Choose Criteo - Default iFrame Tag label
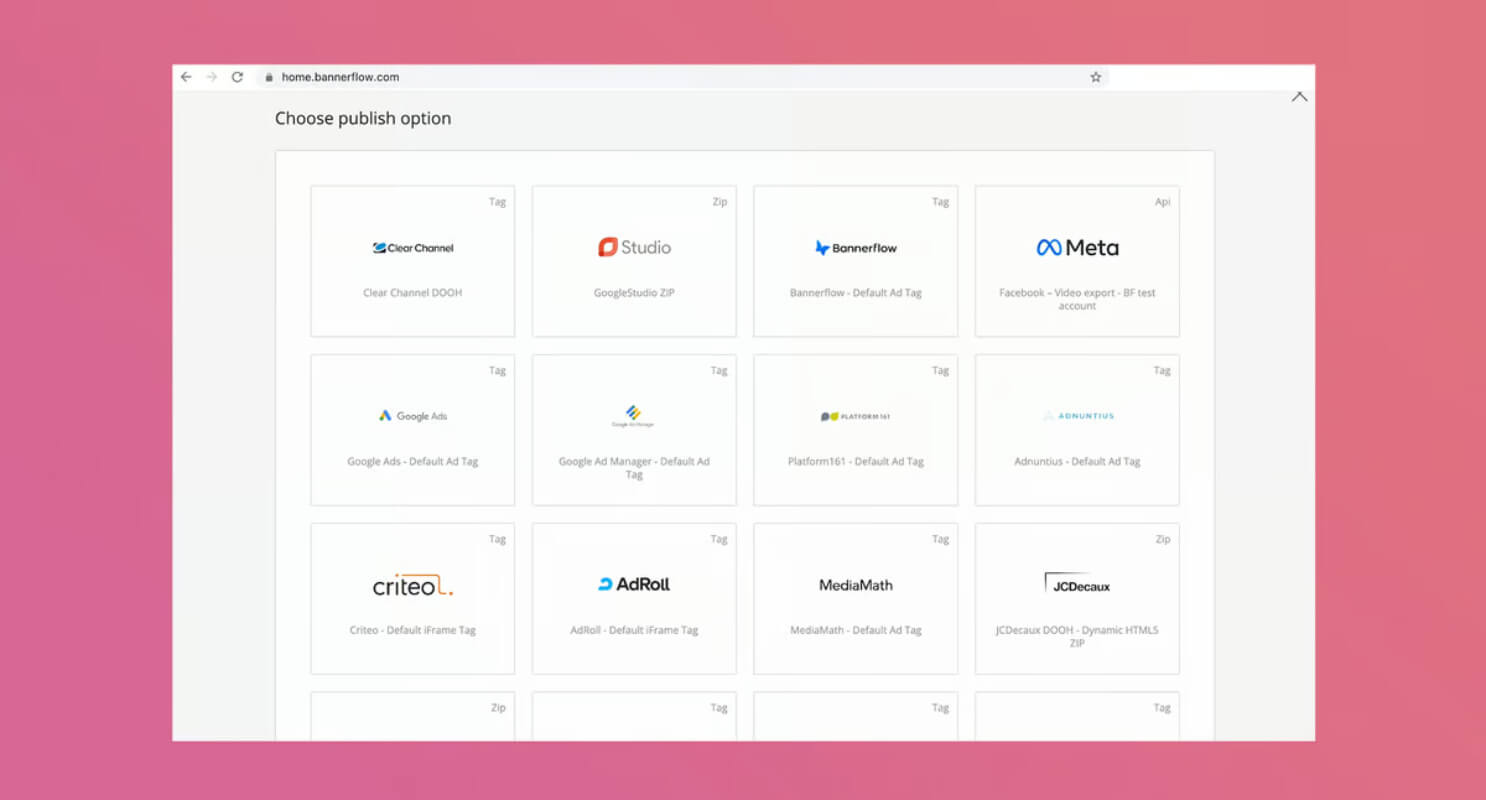The height and width of the screenshot is (800, 1486). click(412, 630)
